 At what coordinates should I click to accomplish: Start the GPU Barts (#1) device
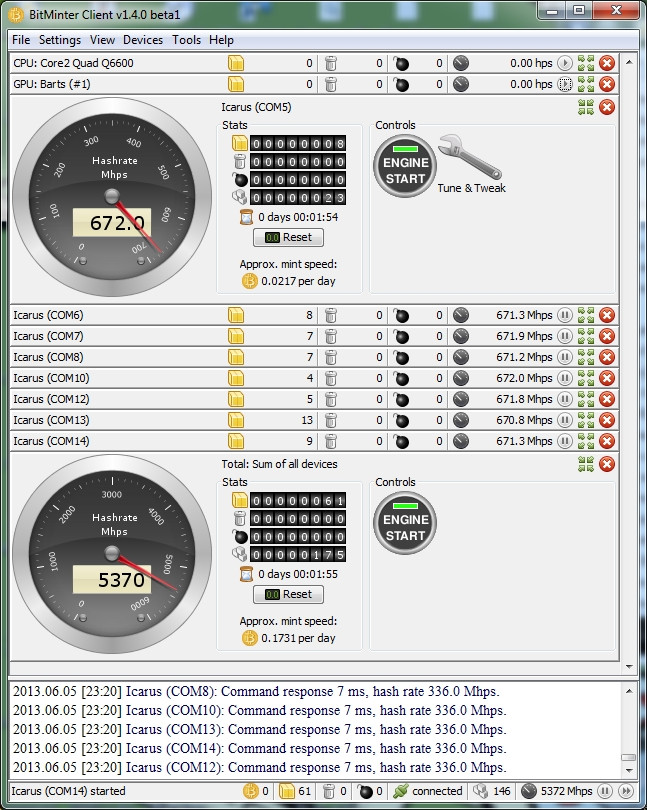pos(565,84)
